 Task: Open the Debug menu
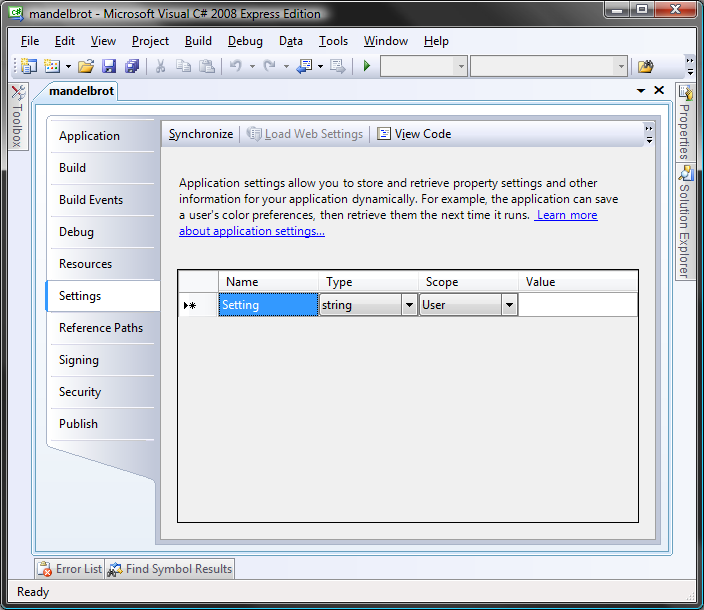245,41
